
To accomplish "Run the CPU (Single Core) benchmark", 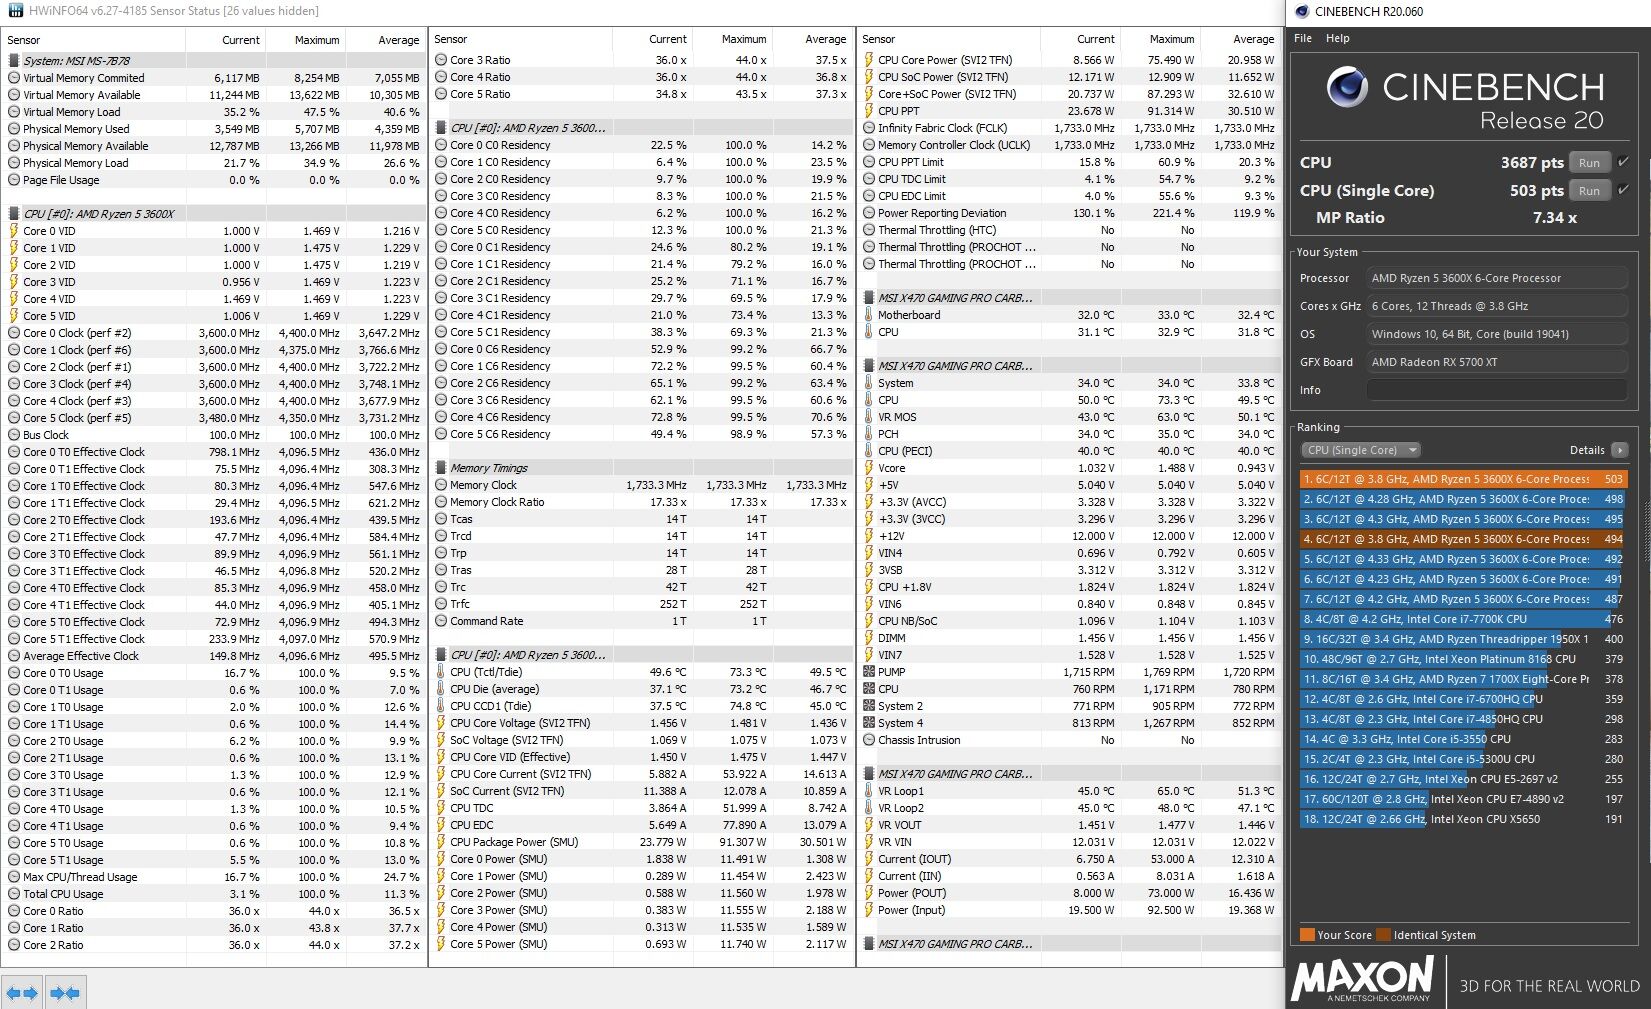I will click(x=1589, y=191).
